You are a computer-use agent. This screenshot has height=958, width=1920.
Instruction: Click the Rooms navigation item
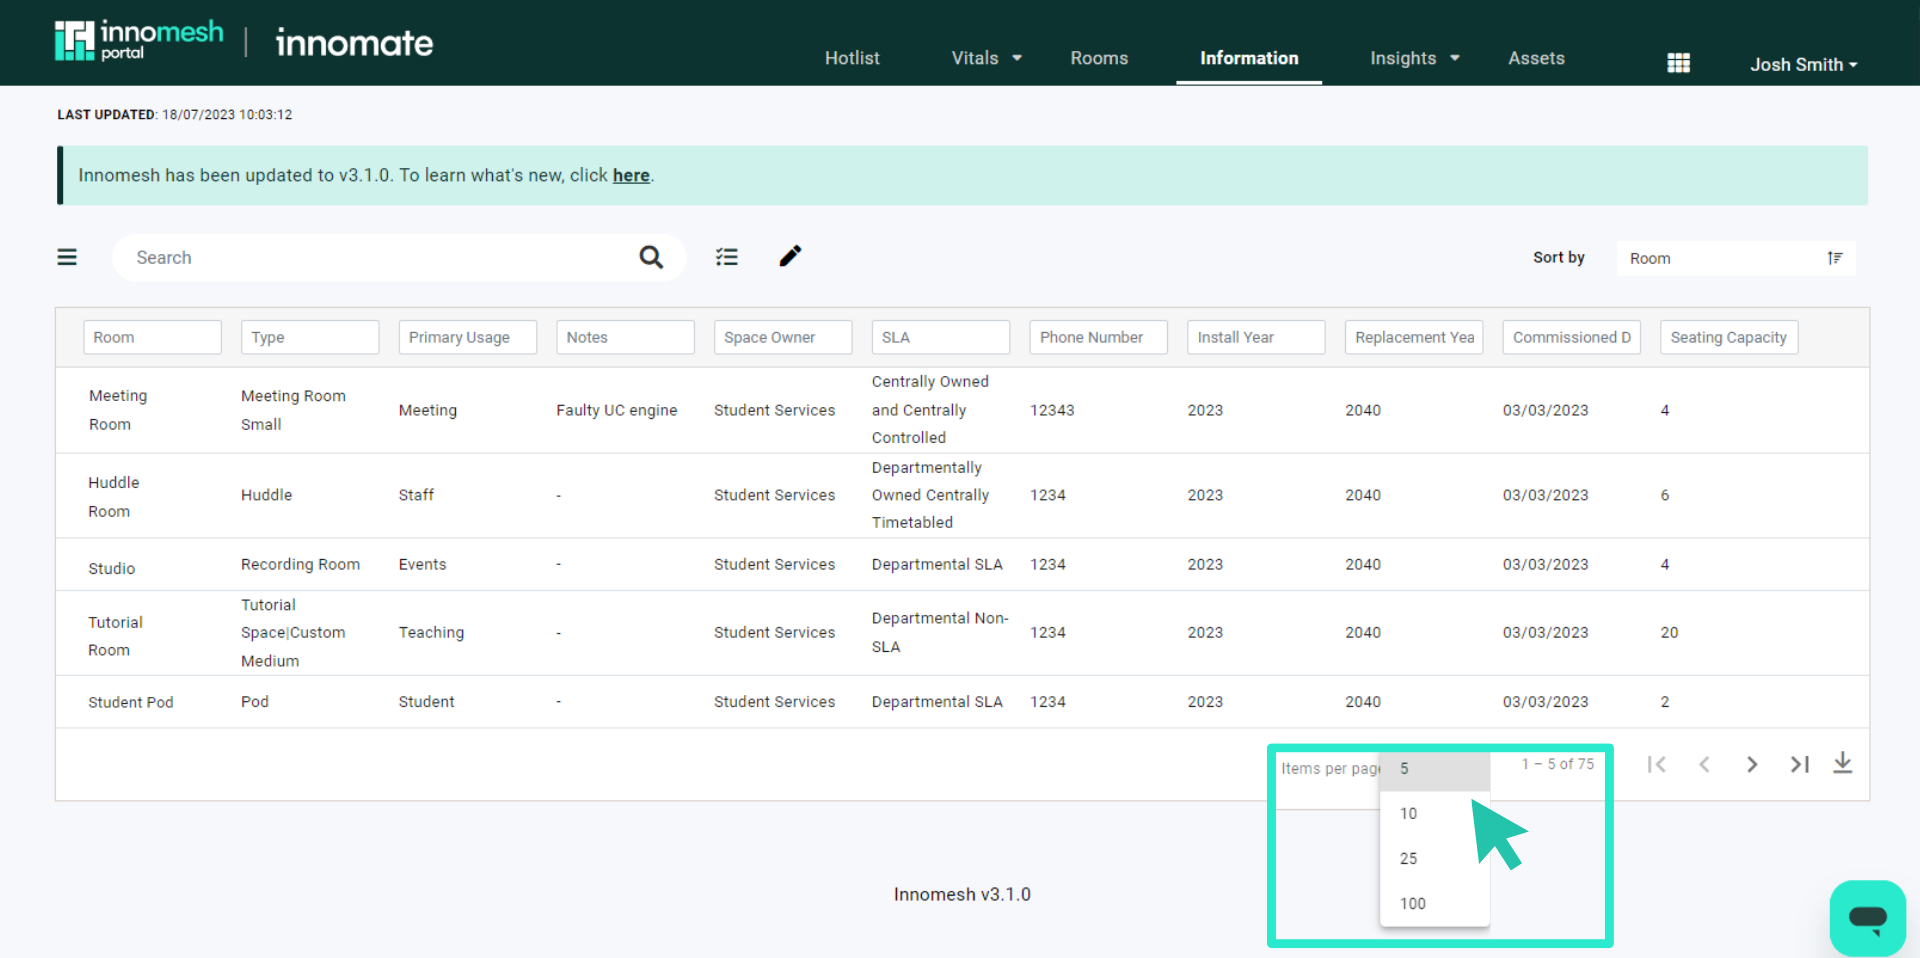(1099, 58)
